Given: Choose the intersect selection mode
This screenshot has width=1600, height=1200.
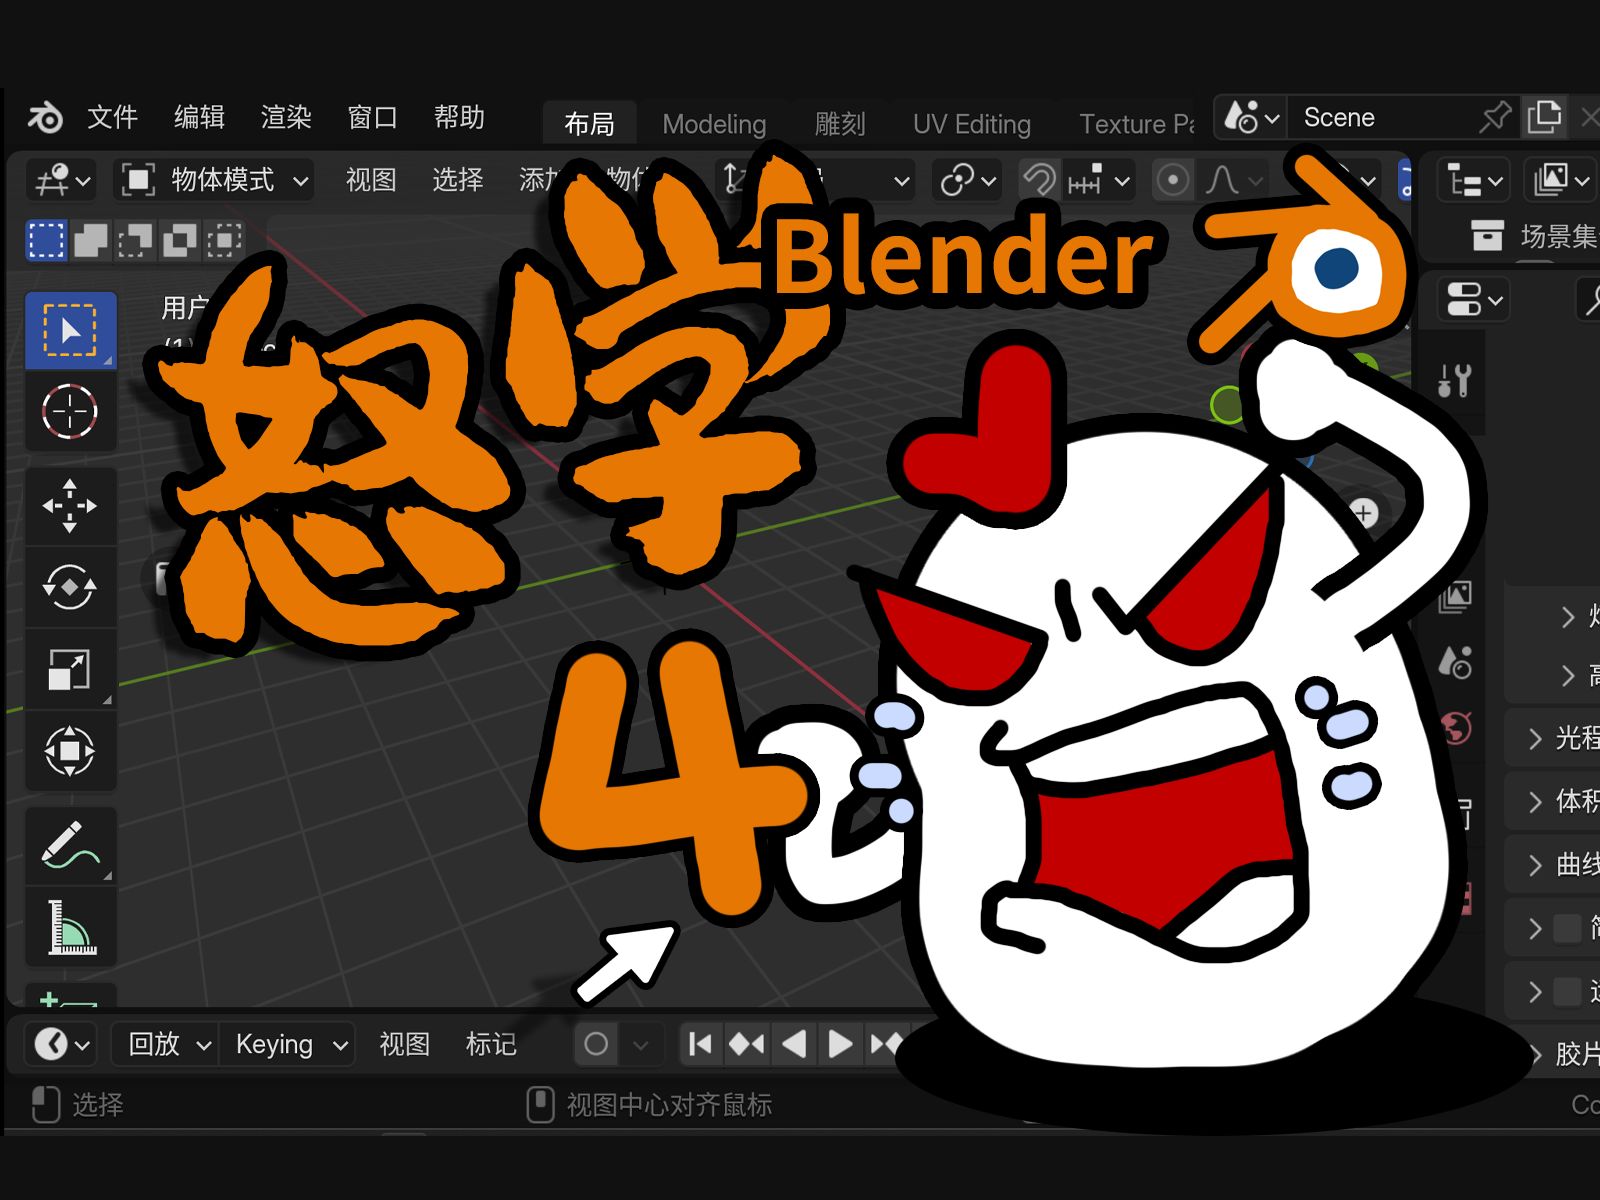Looking at the screenshot, I should pyautogui.click(x=224, y=241).
